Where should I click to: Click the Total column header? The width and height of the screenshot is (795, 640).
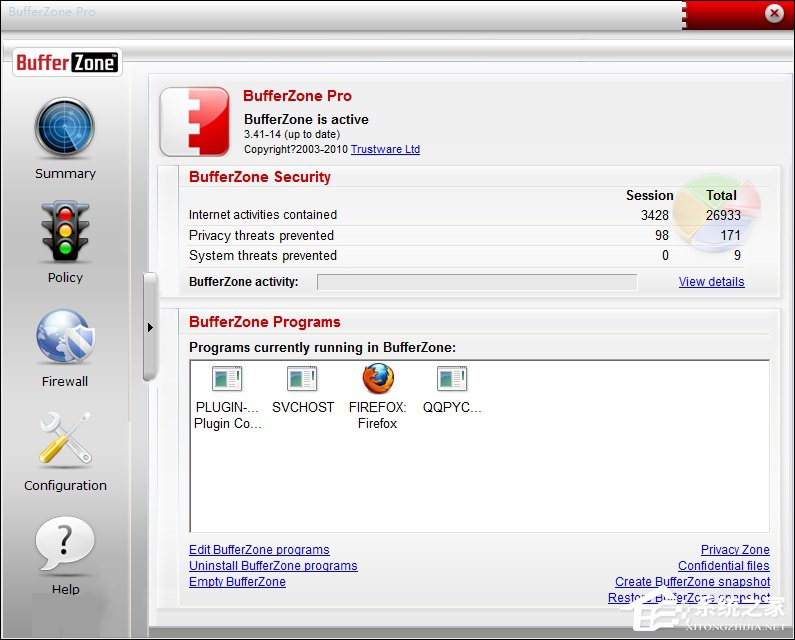pos(721,195)
